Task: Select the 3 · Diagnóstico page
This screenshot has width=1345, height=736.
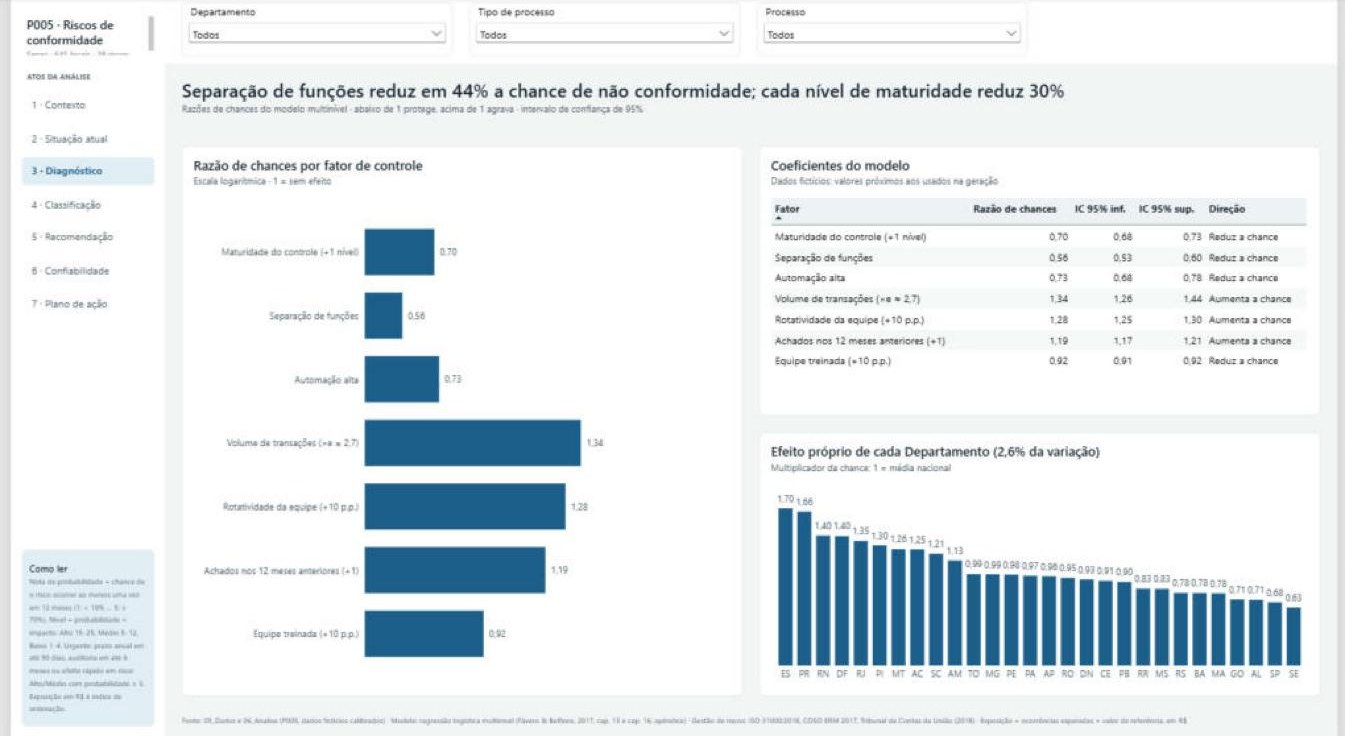Action: 88,171
